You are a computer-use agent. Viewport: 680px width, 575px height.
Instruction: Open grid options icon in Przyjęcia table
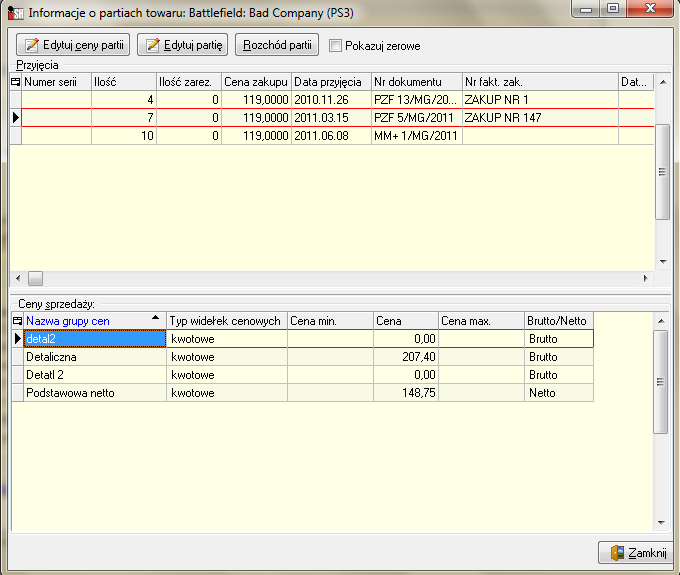16,82
